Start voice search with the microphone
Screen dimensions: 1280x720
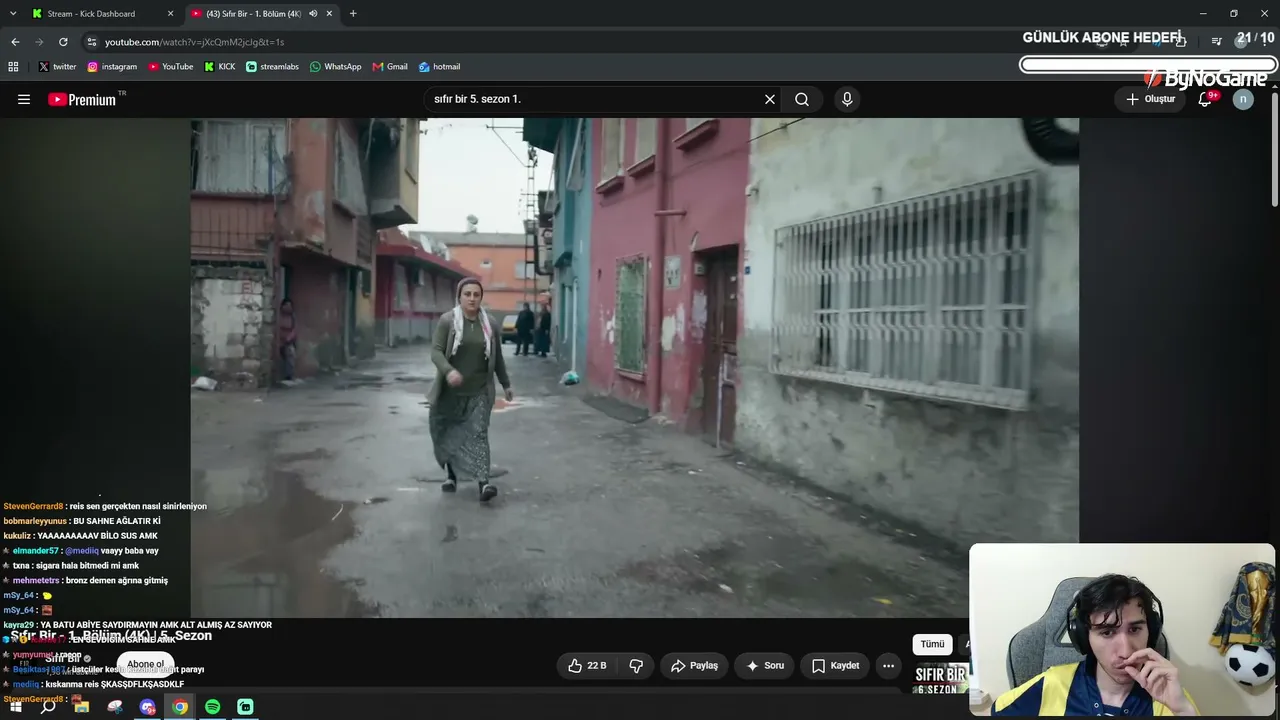[847, 99]
